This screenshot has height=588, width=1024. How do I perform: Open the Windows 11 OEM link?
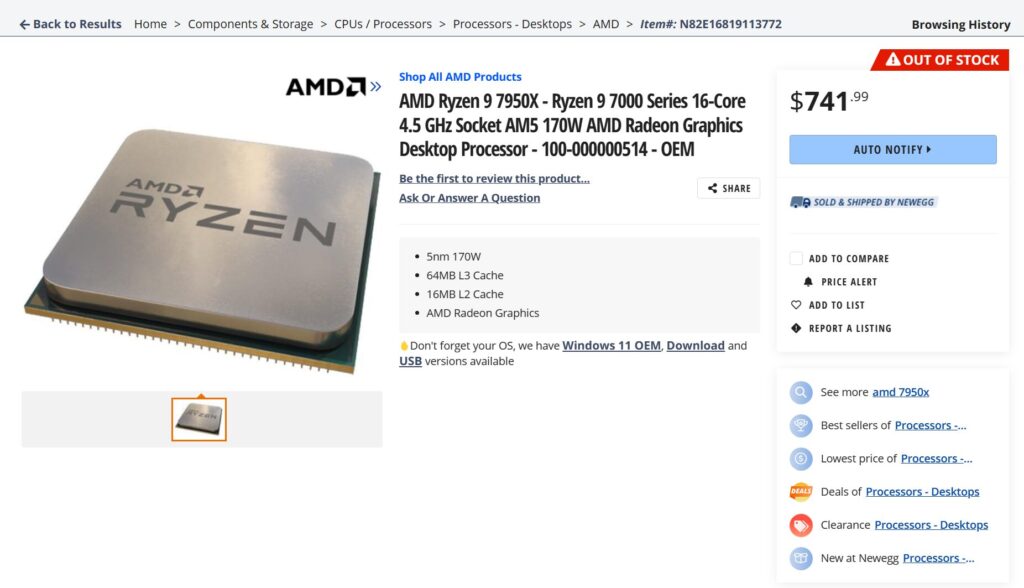[611, 345]
